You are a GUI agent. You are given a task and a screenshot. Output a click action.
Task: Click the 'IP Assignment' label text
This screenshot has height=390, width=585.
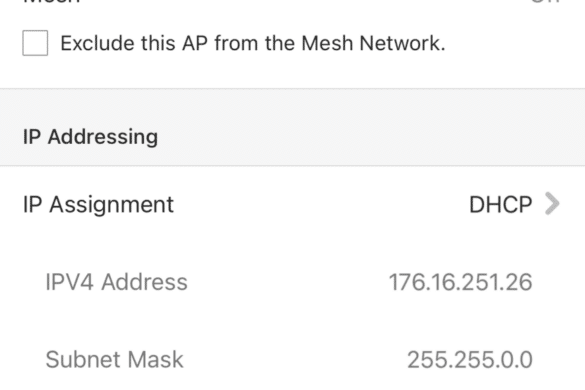(98, 204)
